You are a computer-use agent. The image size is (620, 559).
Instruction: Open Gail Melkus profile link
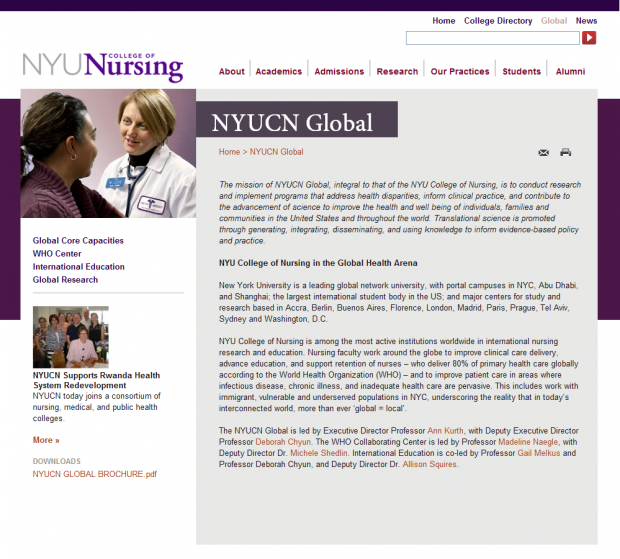(539, 453)
